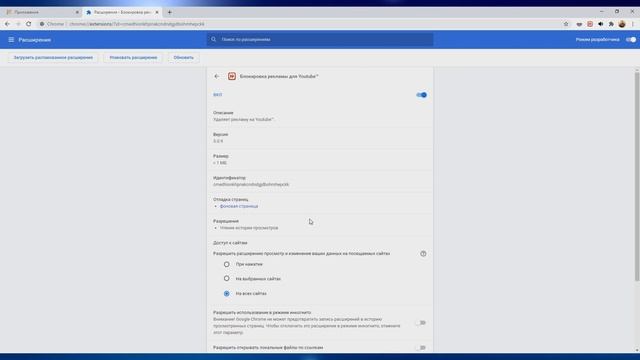640x360 pixels.
Task: Open the profile avatar menu
Action: click(x=622, y=24)
